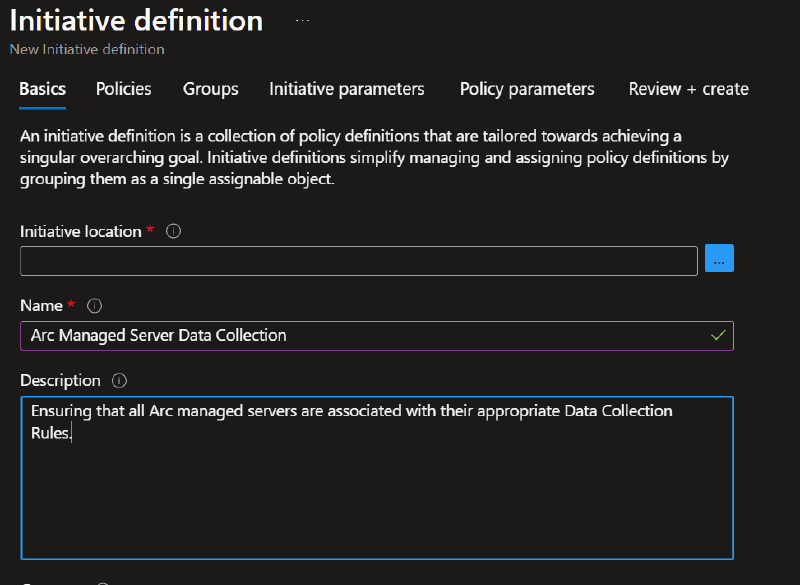This screenshot has height=585, width=800.
Task: Click into the Name field with Arc Managed Server
Action: [x=377, y=336]
